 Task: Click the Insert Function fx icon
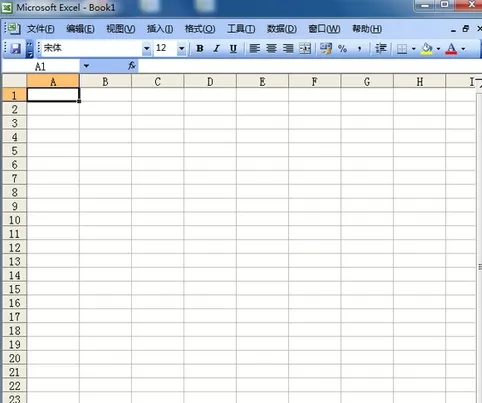(132, 66)
